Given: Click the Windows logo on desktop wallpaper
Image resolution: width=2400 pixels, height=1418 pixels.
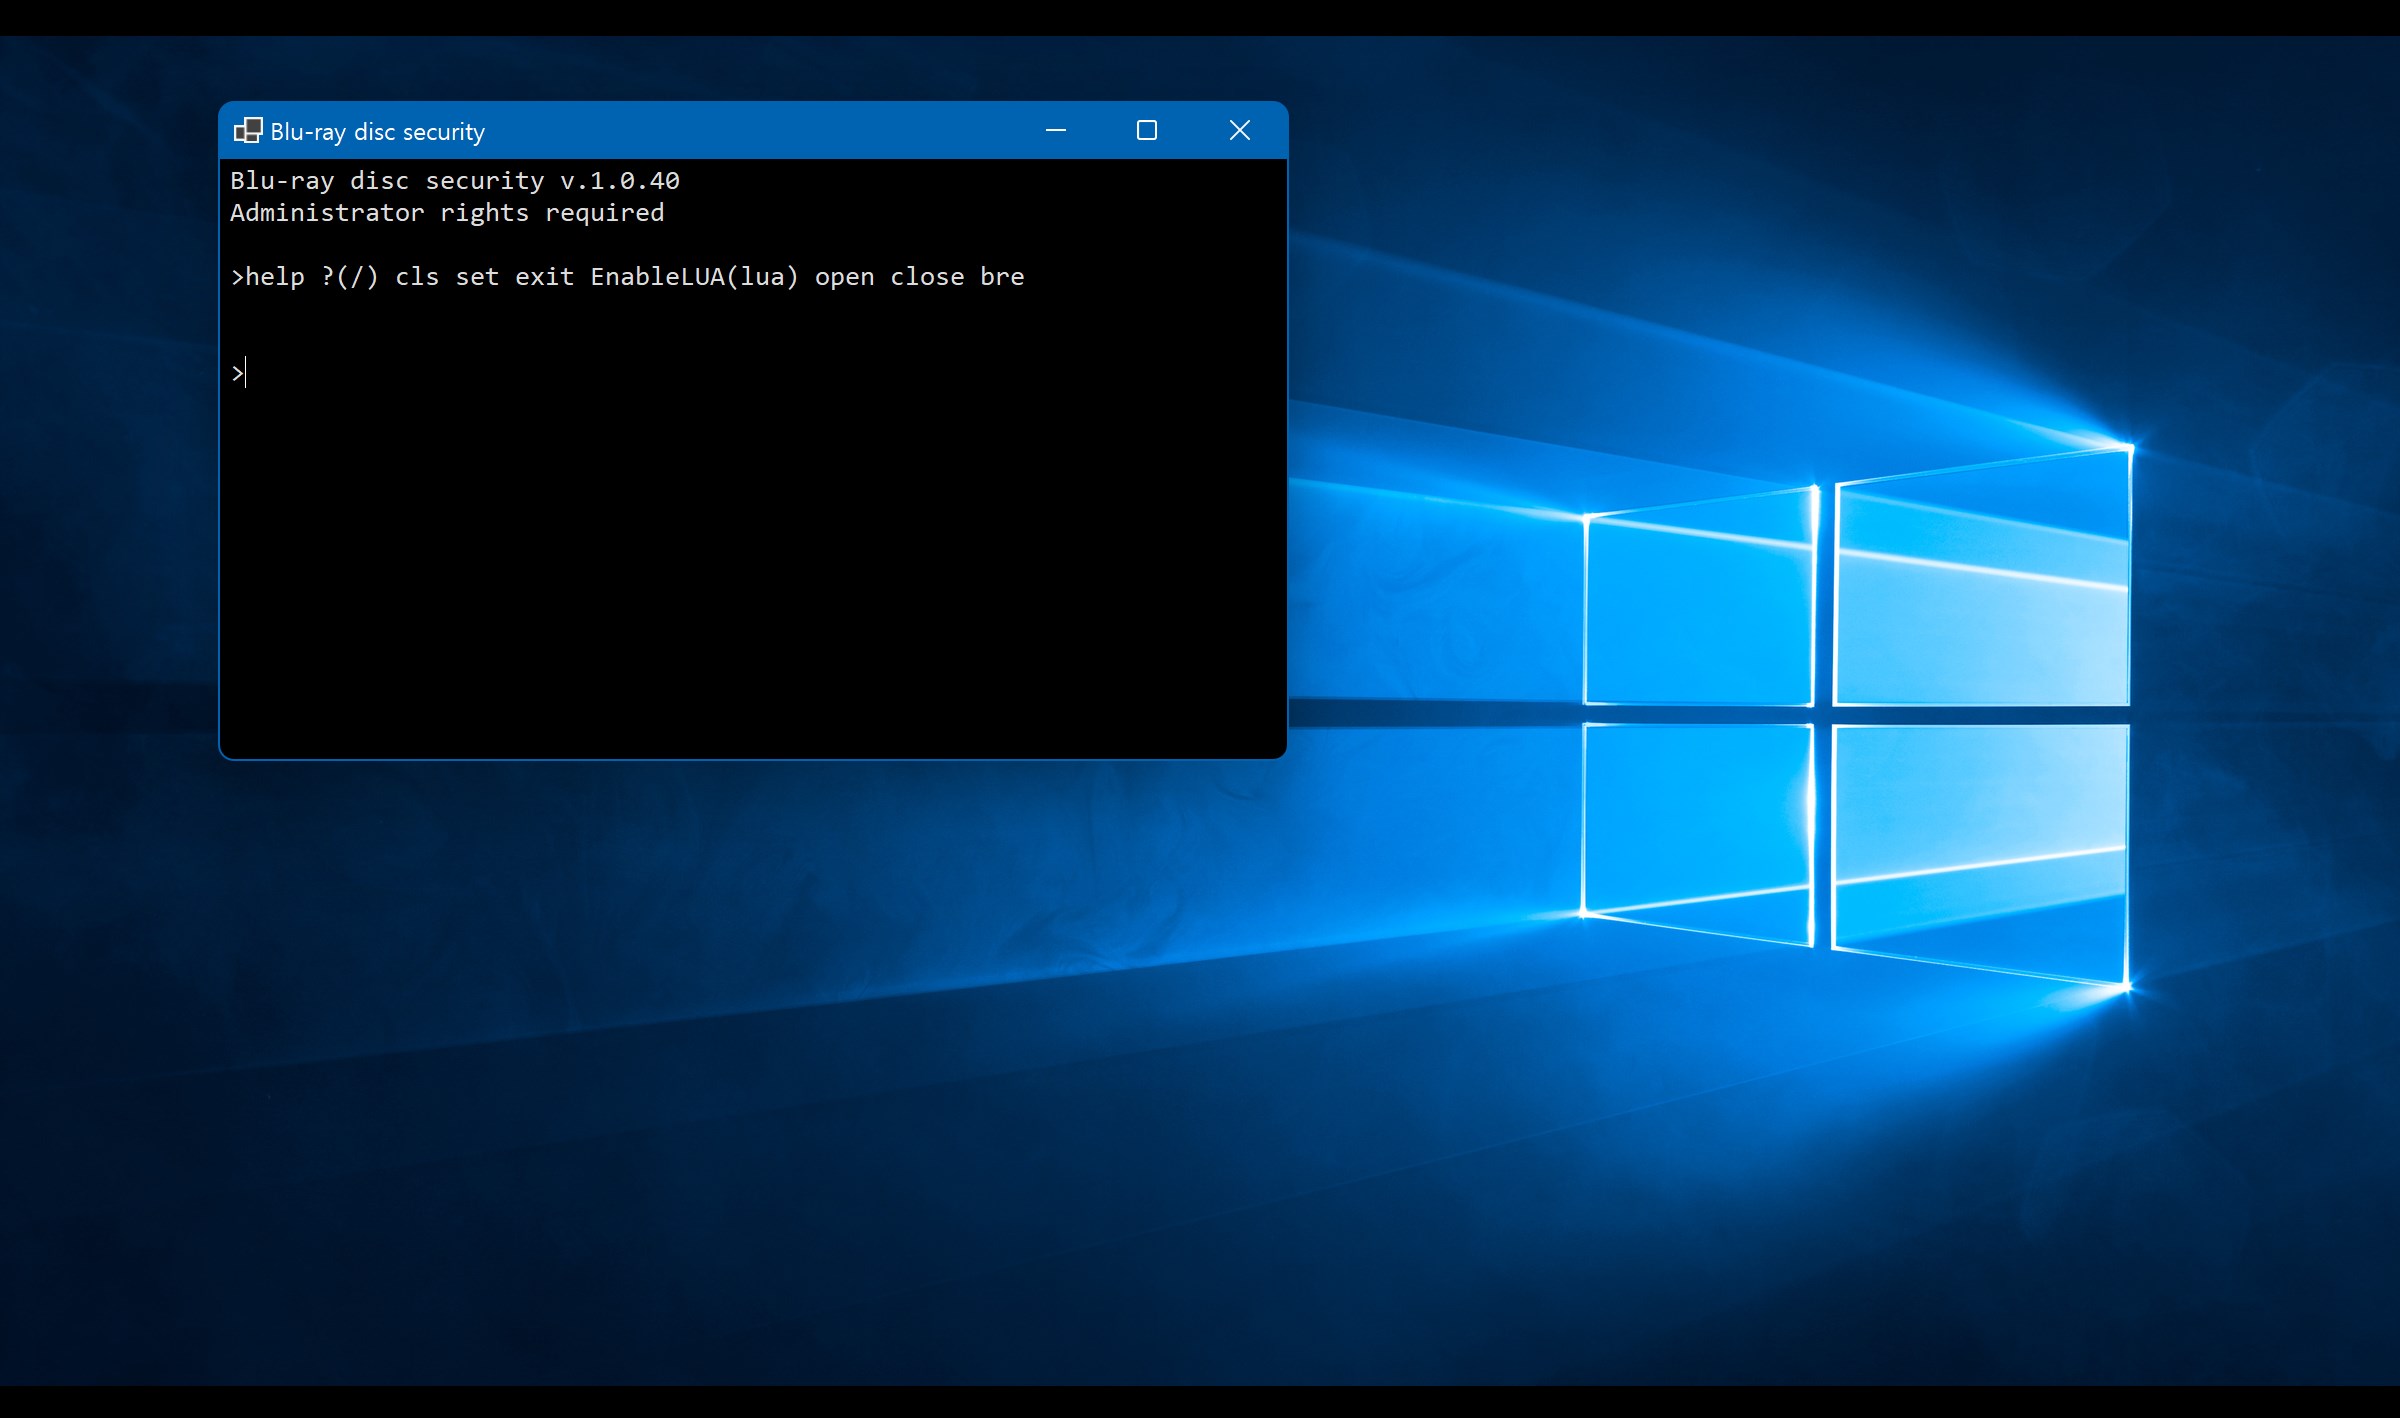Looking at the screenshot, I should 1855,715.
